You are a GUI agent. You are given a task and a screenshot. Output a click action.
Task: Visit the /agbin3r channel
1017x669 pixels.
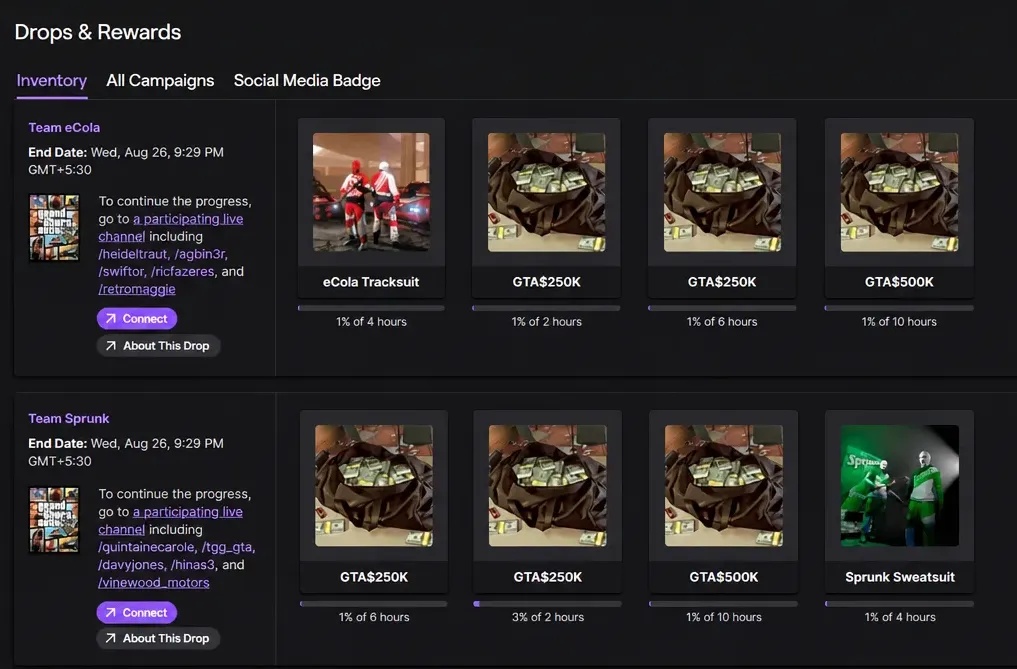(x=200, y=254)
